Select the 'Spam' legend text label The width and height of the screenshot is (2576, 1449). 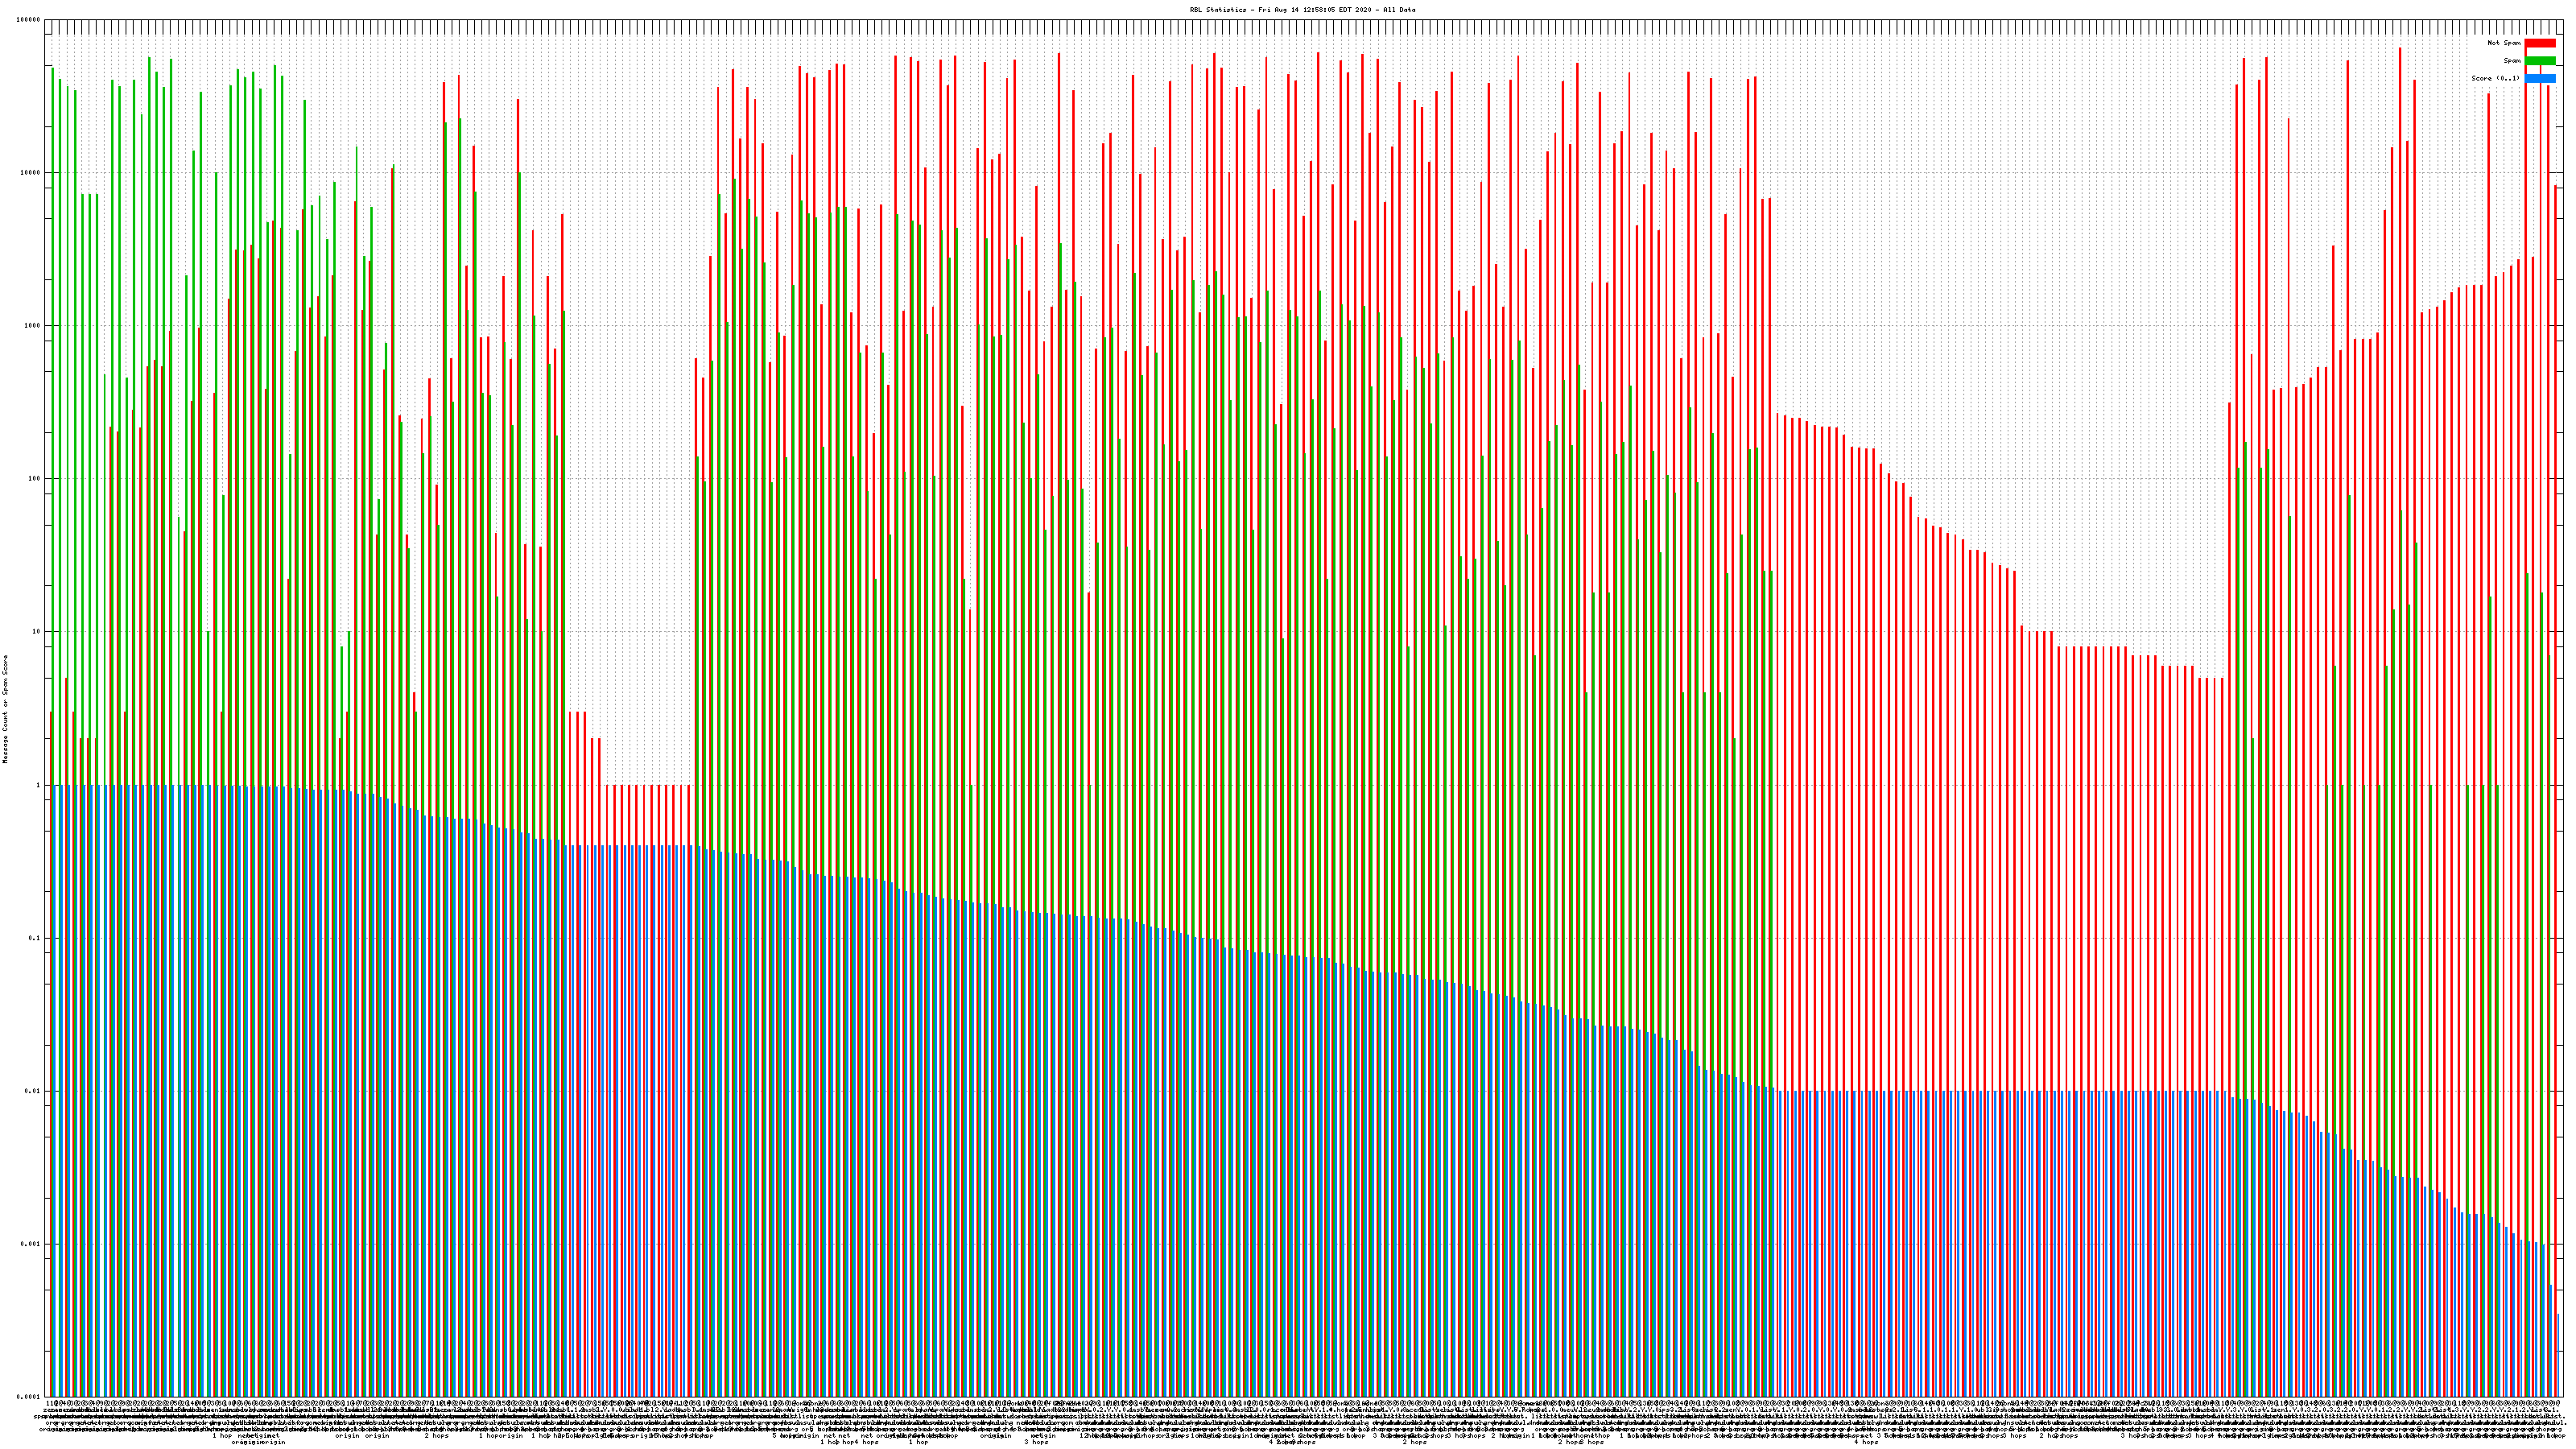[x=2512, y=61]
